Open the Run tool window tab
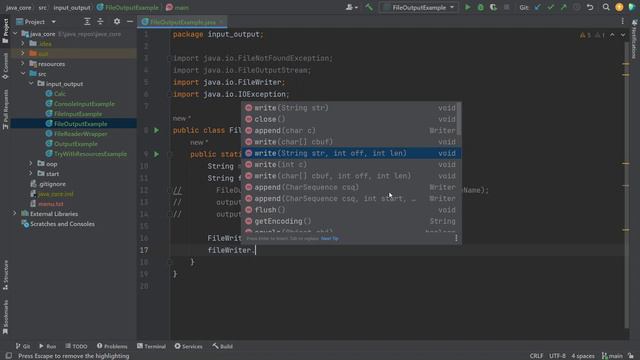 coord(47,346)
